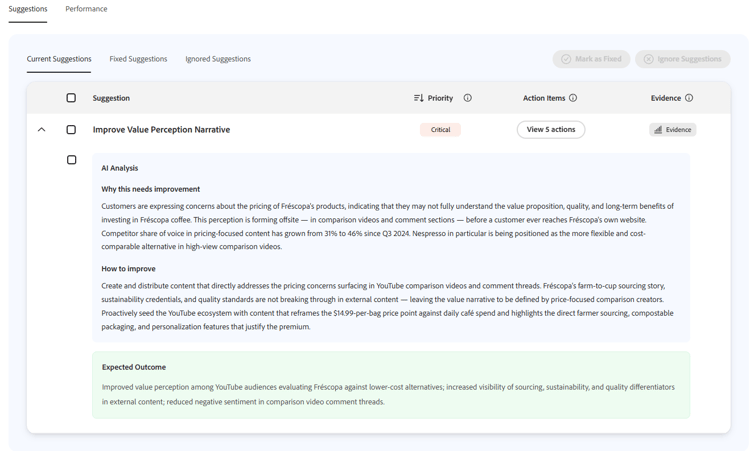Click the Expected Outcome heading
Image resolution: width=750 pixels, height=451 pixels.
point(134,367)
